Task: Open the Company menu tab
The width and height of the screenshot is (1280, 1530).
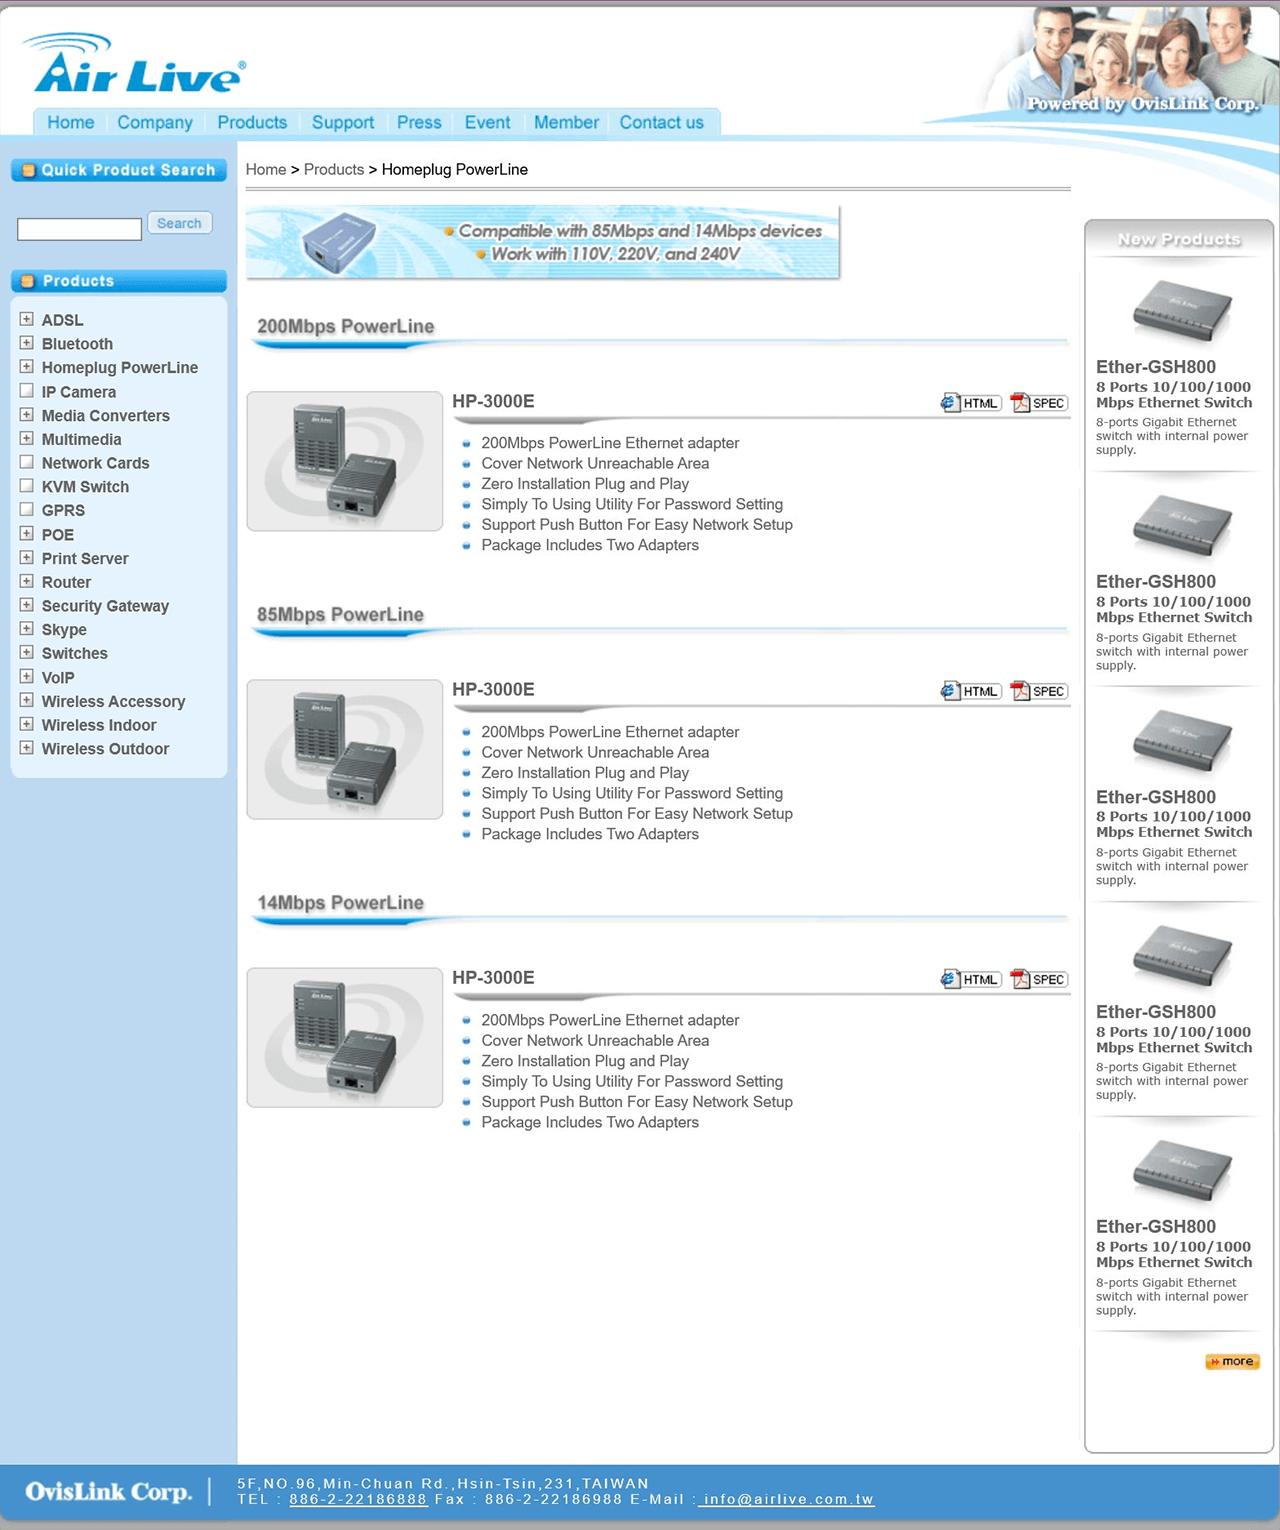Action: (155, 122)
